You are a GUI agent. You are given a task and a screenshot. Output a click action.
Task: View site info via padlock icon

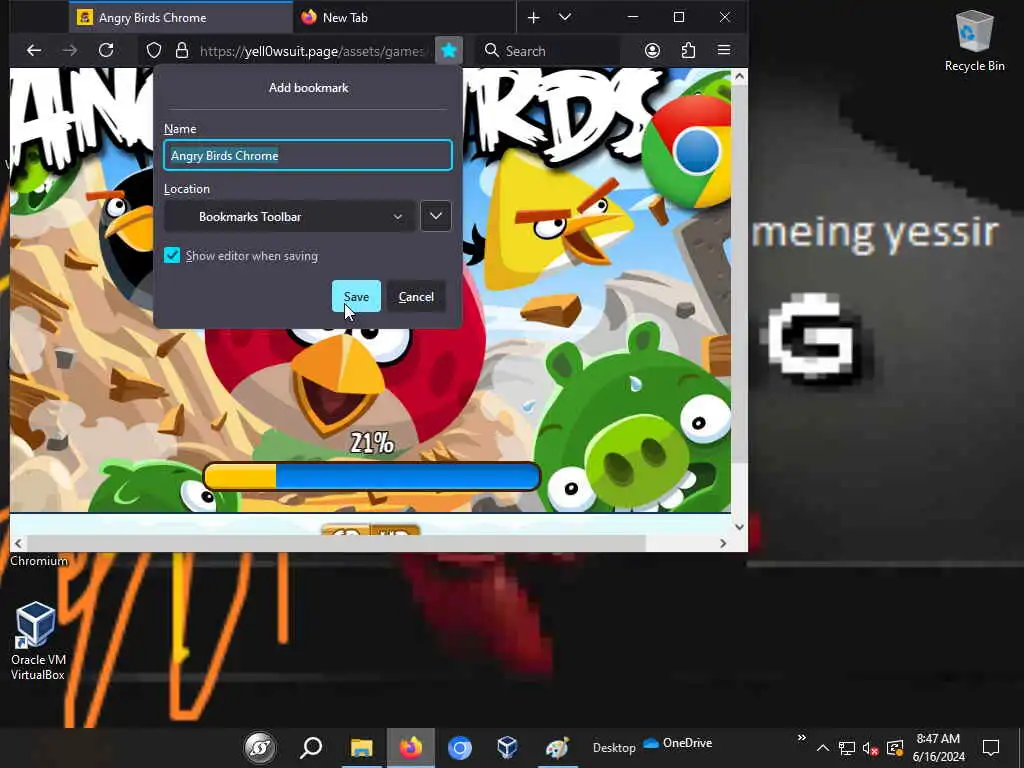[182, 51]
